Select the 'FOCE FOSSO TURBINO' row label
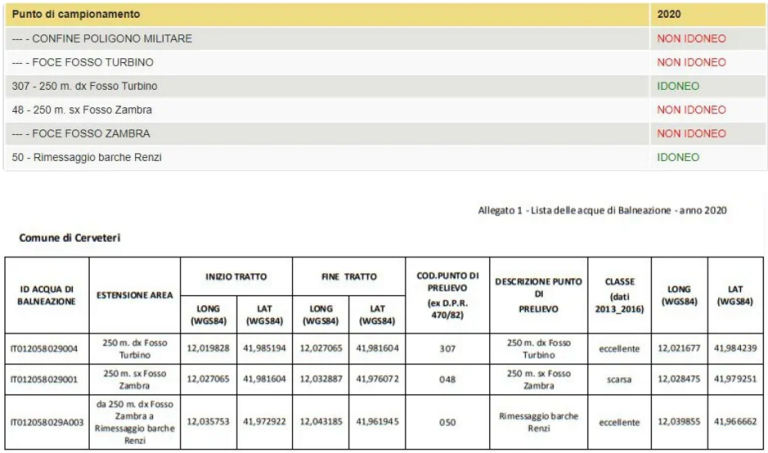This screenshot has width=768, height=453. click(83, 62)
